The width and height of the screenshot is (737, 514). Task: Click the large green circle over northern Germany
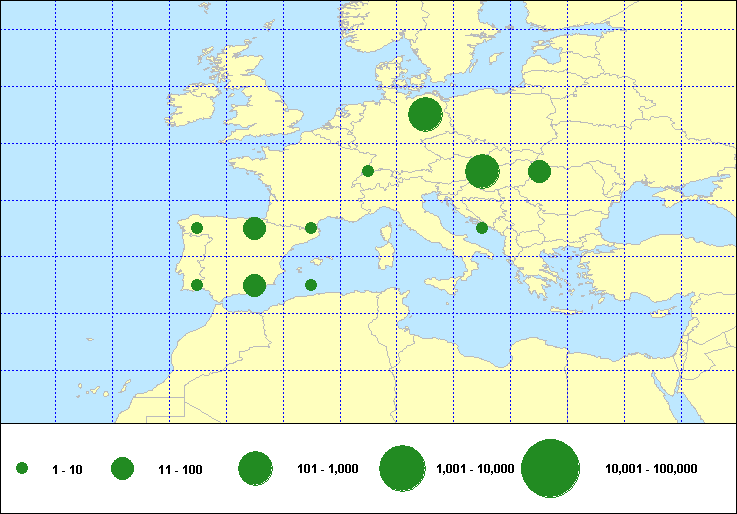tap(425, 114)
